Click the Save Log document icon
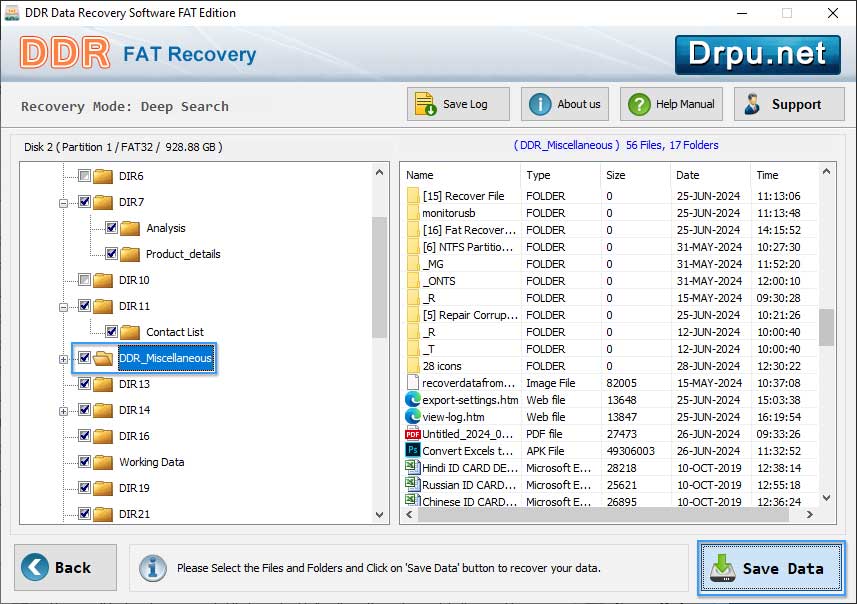This screenshot has height=604, width=857. 425,104
